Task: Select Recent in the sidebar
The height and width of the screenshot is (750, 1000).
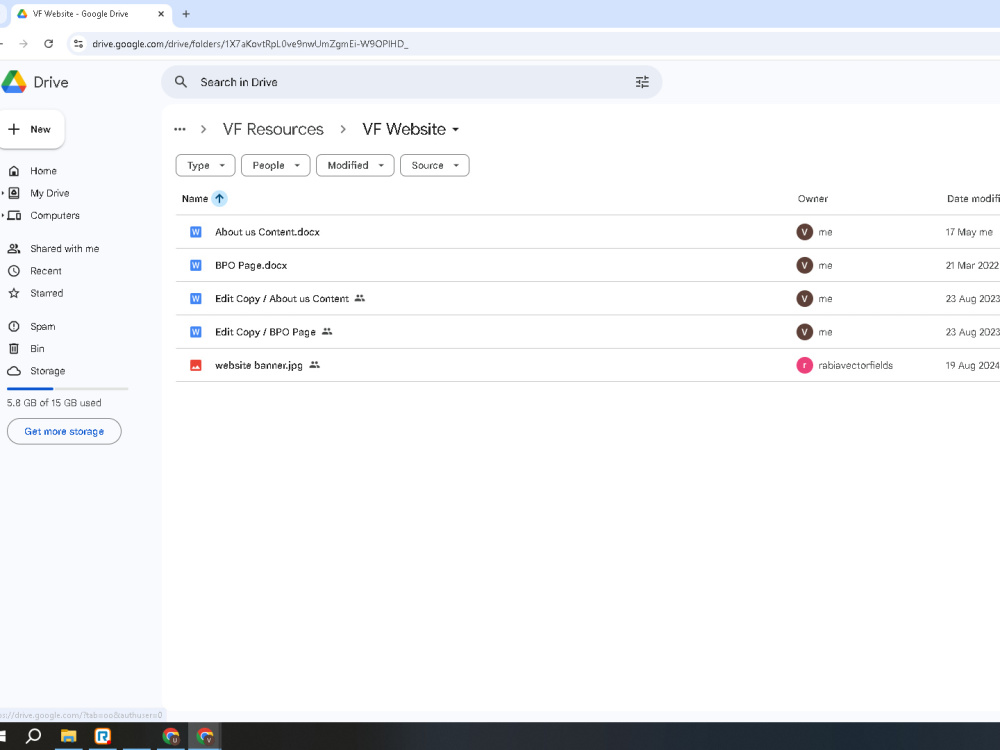Action: pos(46,271)
